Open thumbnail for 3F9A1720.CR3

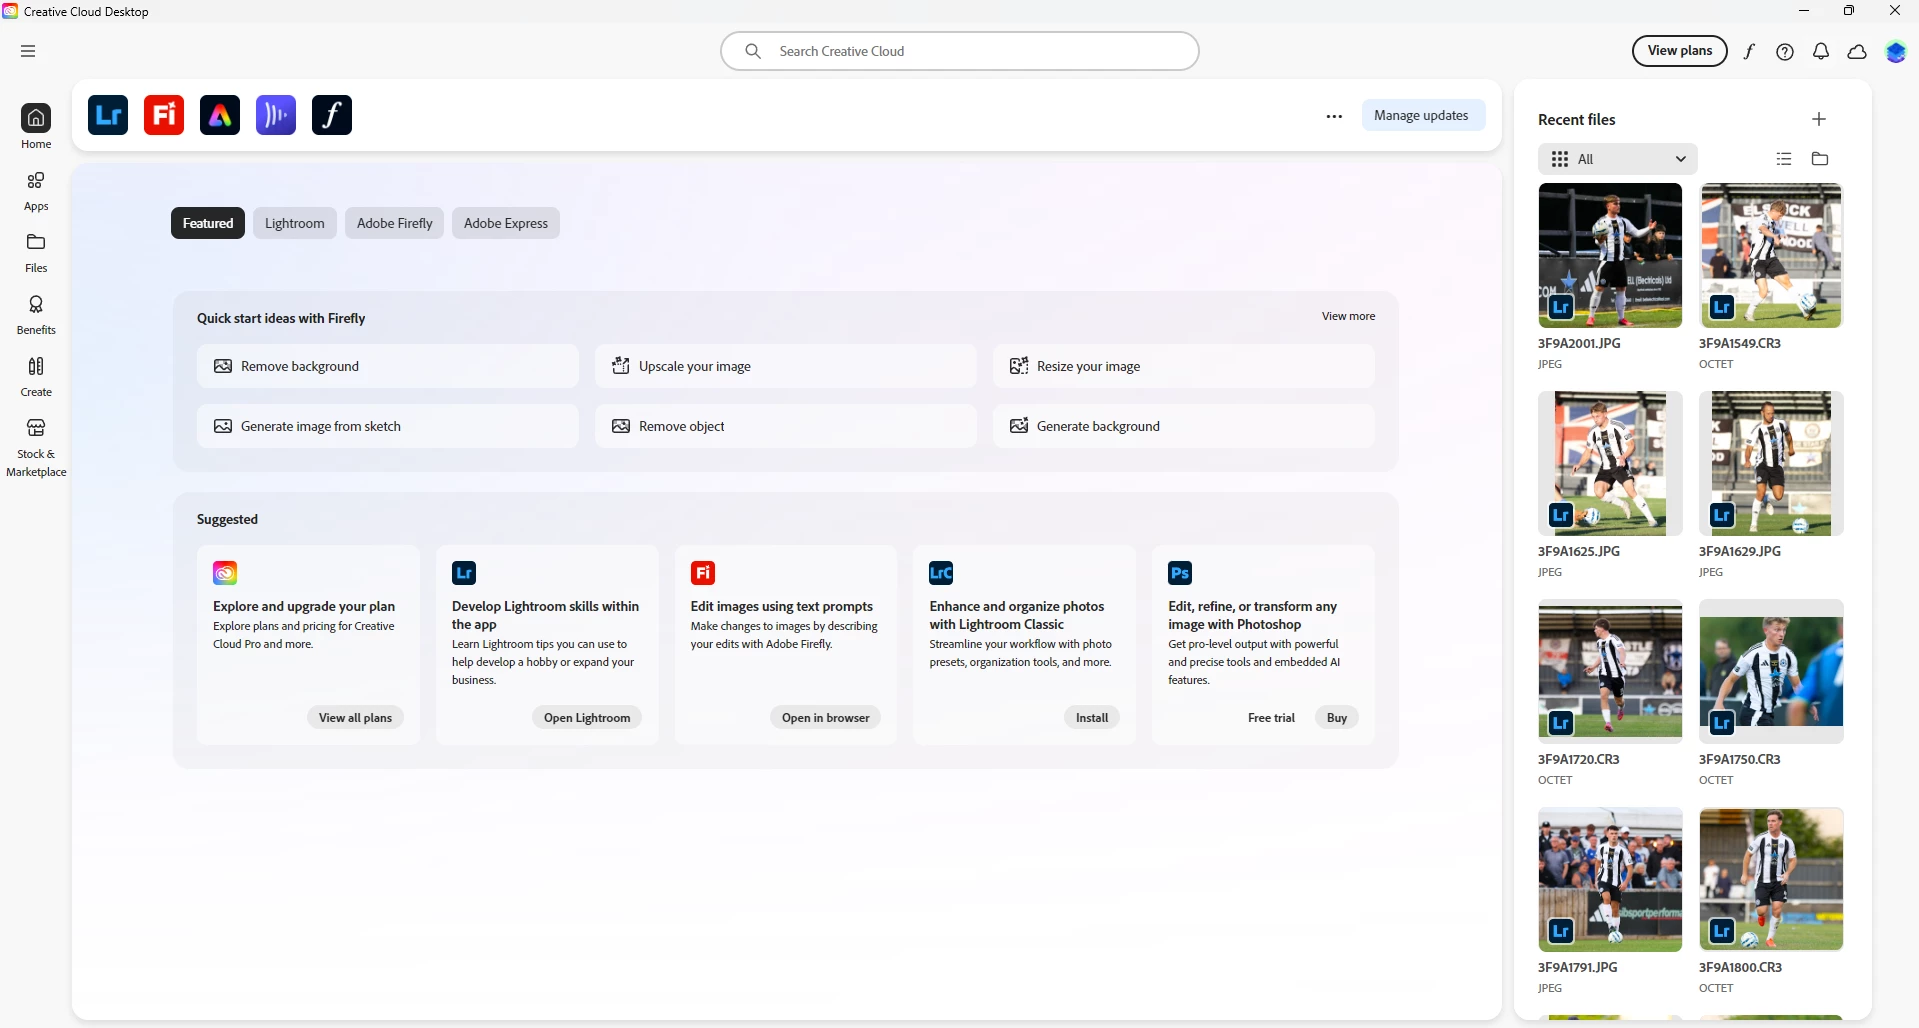(1610, 671)
